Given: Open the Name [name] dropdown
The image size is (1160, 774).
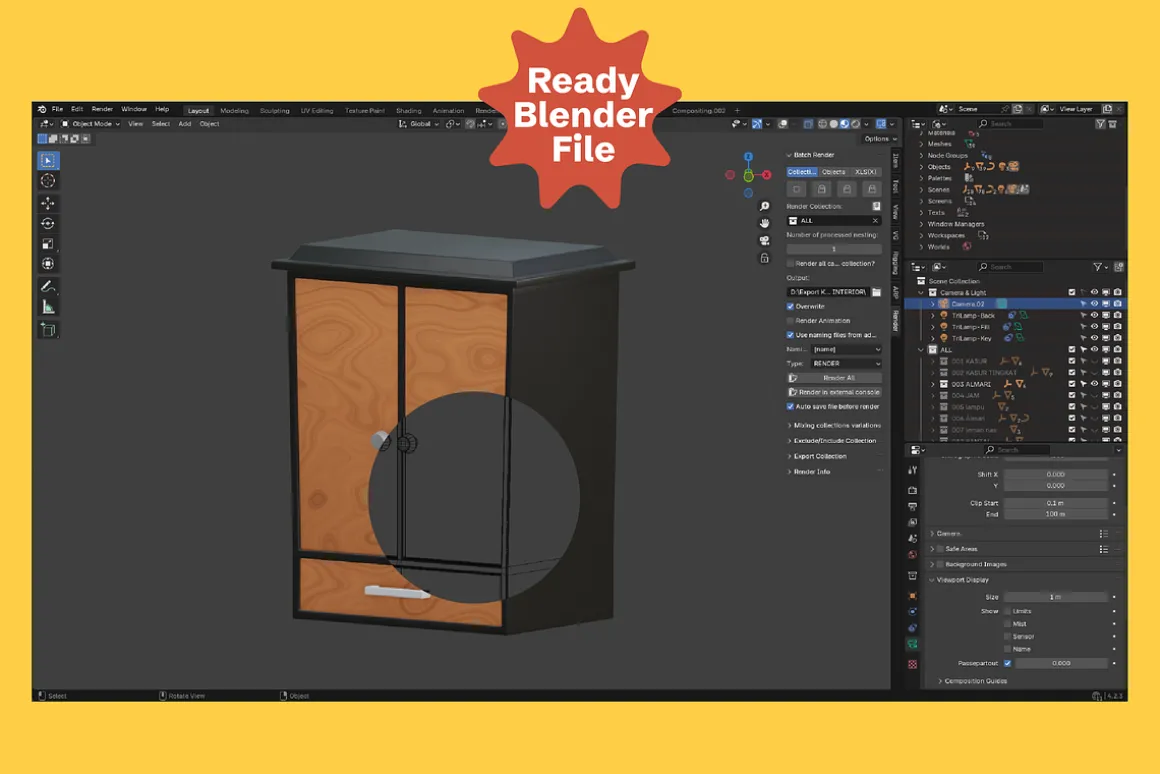Looking at the screenshot, I should tap(846, 349).
